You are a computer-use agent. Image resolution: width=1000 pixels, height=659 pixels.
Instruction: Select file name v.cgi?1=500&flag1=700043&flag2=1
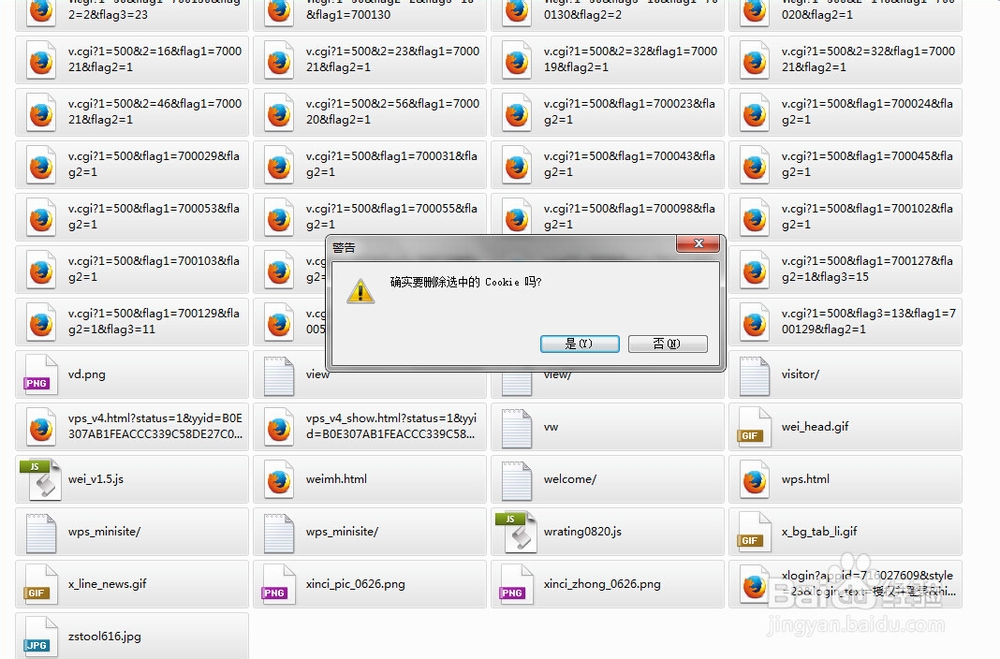coord(629,164)
